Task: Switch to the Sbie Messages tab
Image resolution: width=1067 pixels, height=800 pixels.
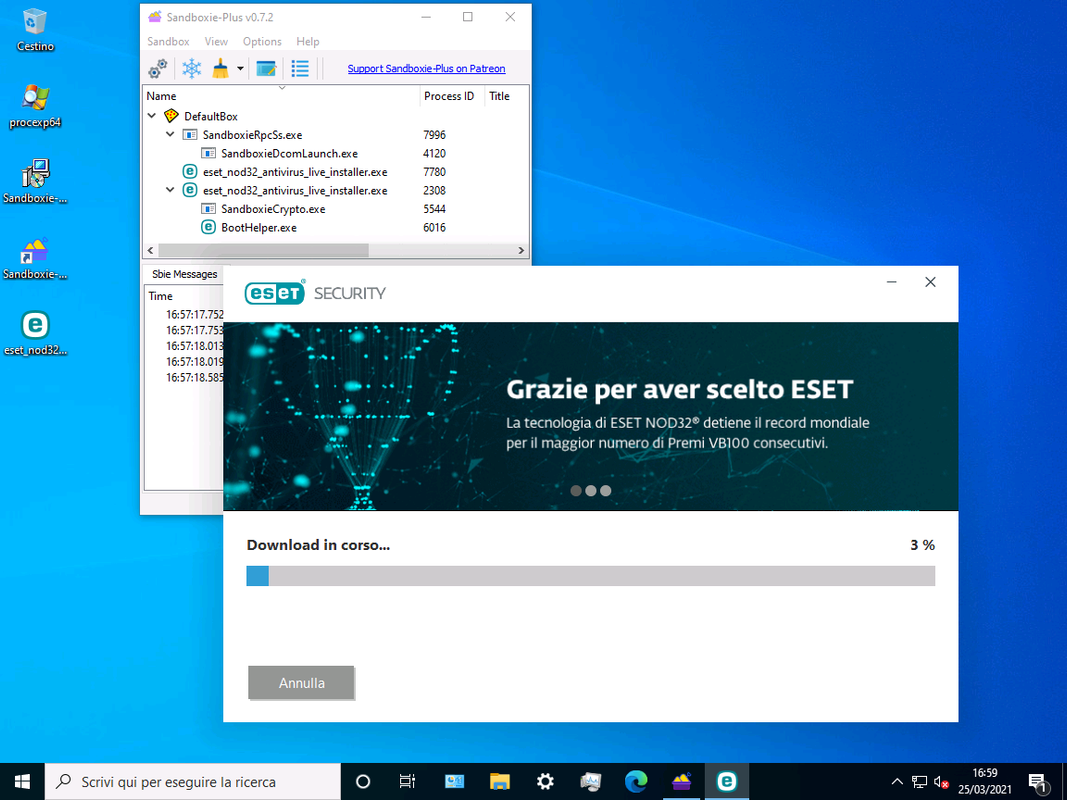Action: (184, 274)
